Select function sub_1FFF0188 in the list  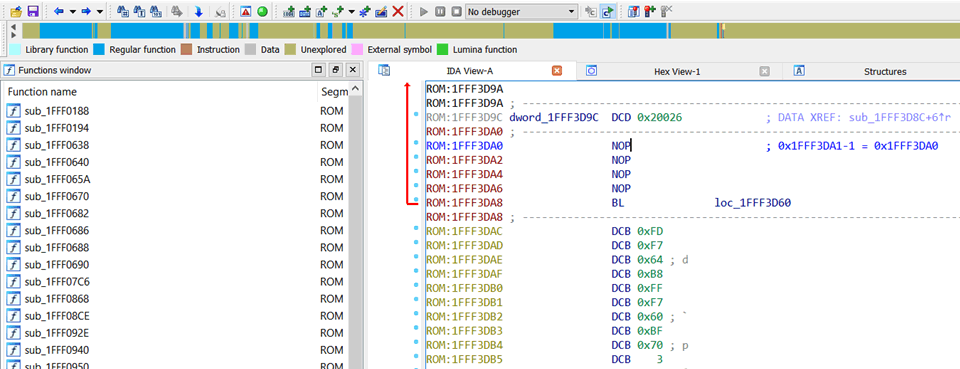176,111
